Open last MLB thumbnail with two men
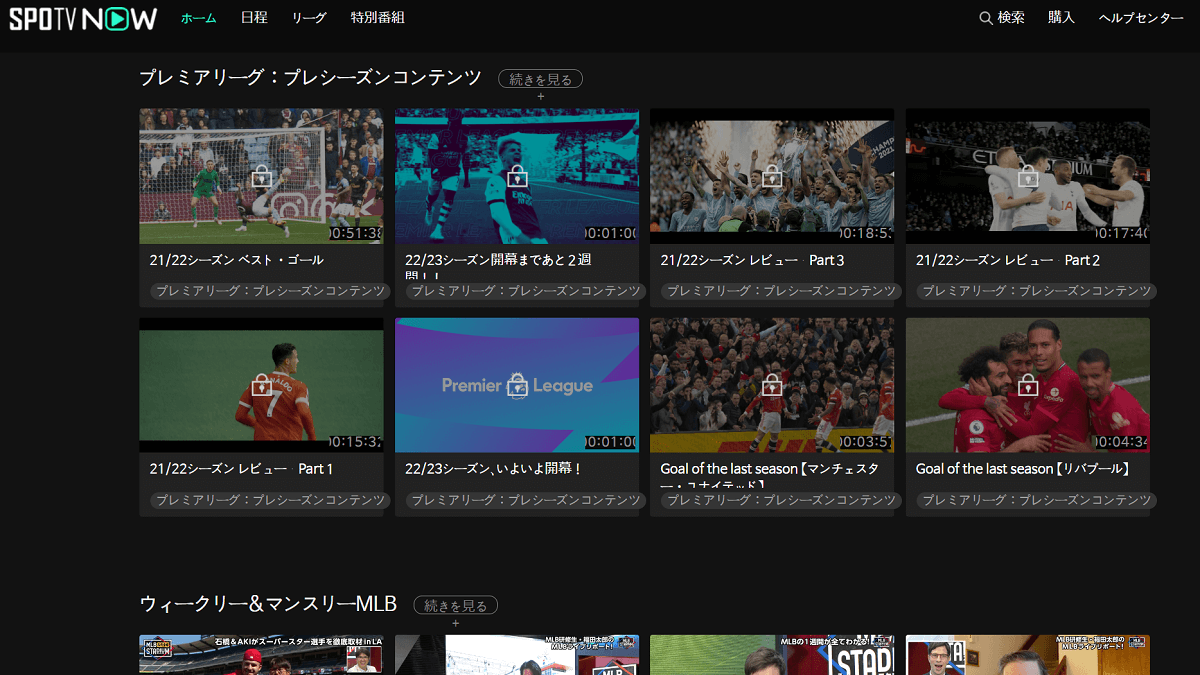This screenshot has width=1200, height=675. point(1028,655)
